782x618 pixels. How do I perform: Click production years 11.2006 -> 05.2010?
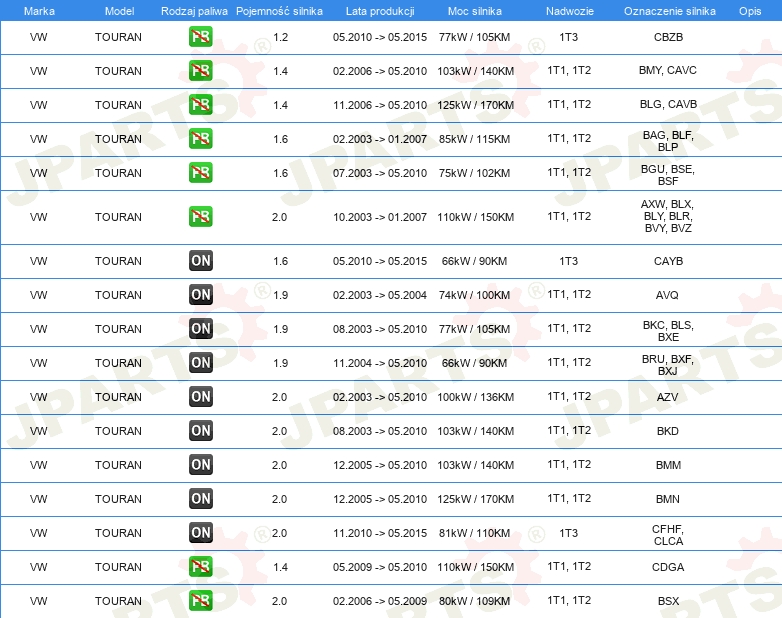(380, 105)
